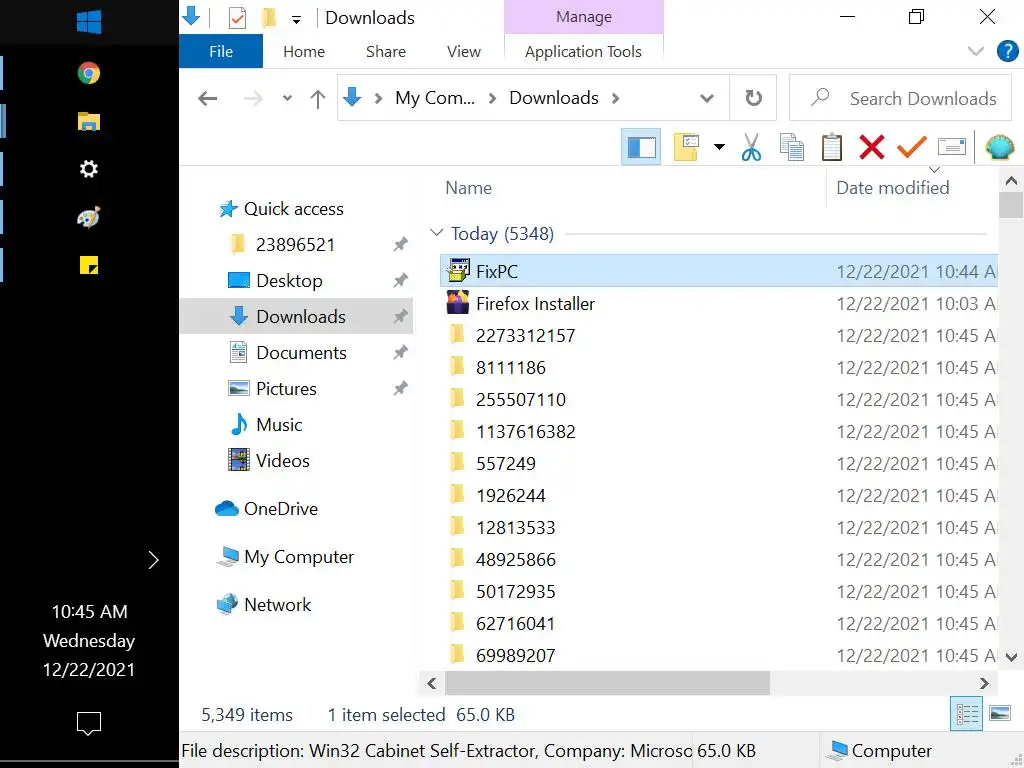Expand the chevron after Downloads breadcrumb
Image resolution: width=1024 pixels, height=768 pixels.
click(x=615, y=98)
